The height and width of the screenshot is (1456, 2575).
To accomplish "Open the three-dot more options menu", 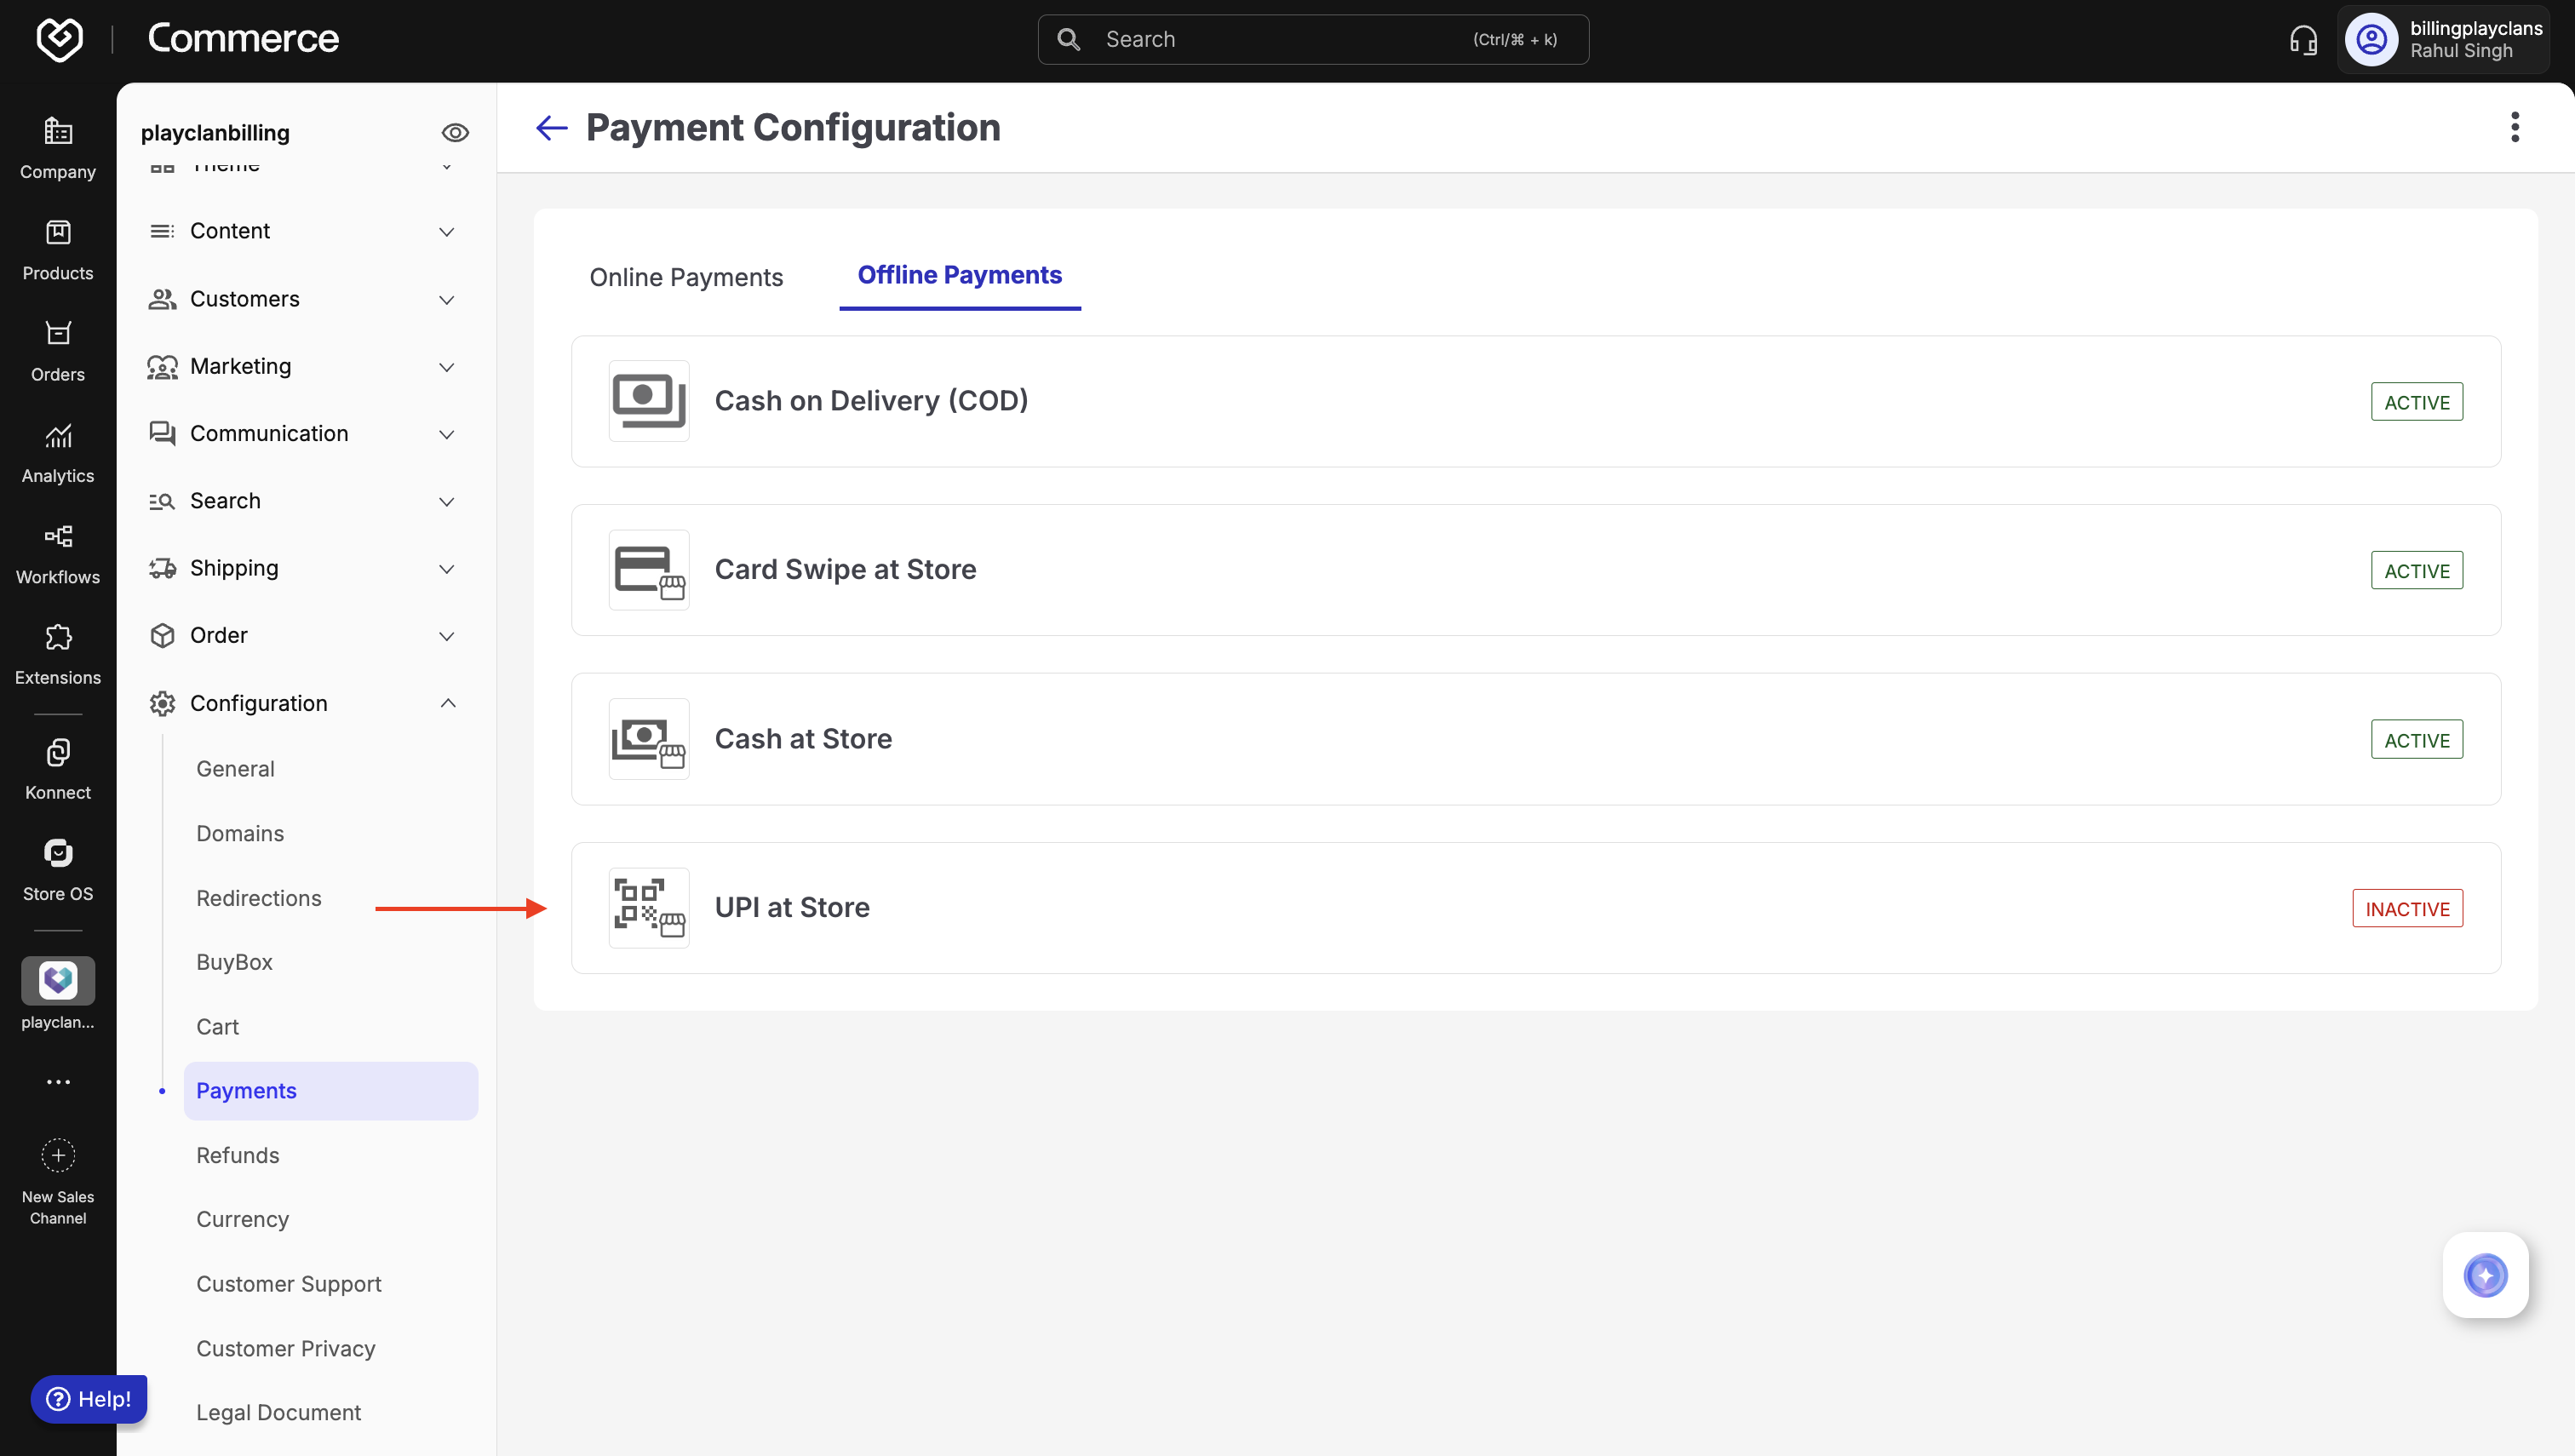I will pyautogui.click(x=2514, y=127).
